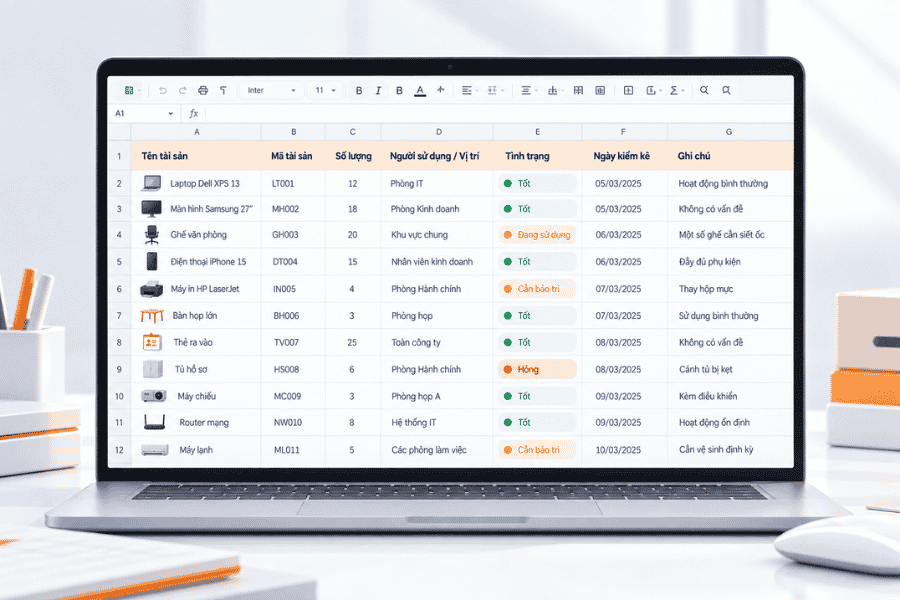The height and width of the screenshot is (600, 900).
Task: Select row 1 header number
Action: [119, 156]
